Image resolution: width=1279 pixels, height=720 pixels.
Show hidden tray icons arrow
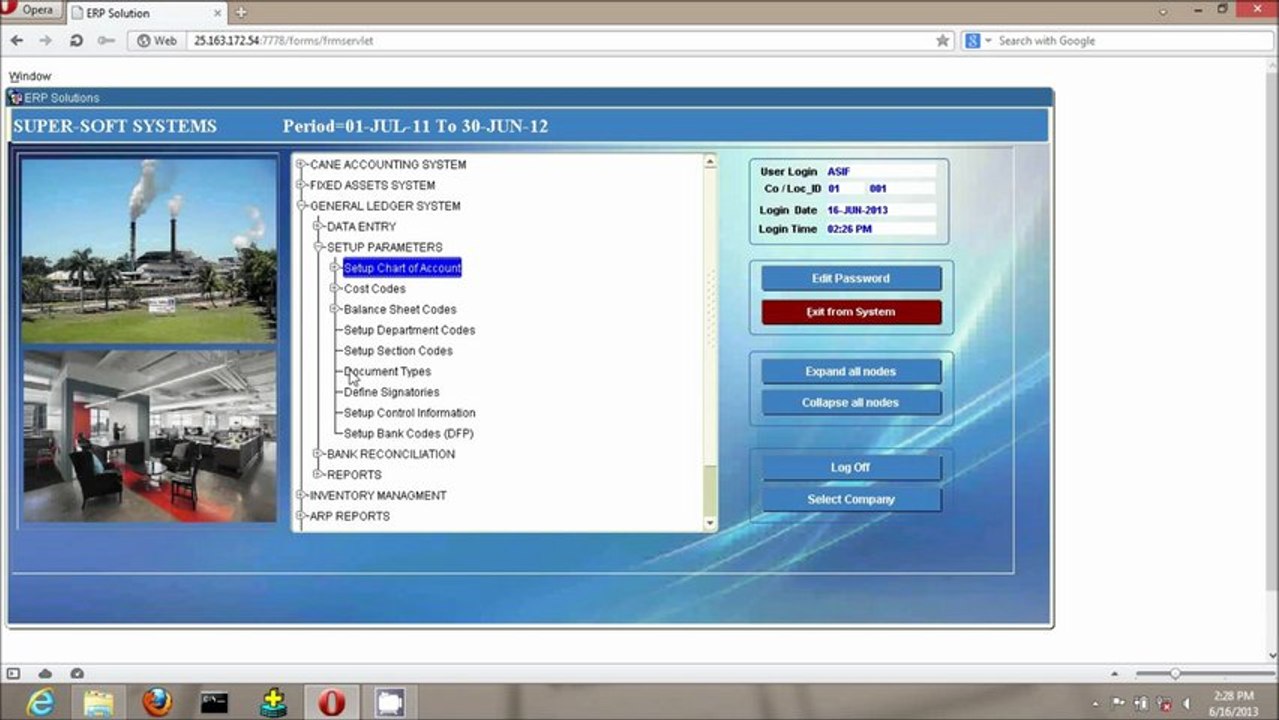coord(1096,704)
